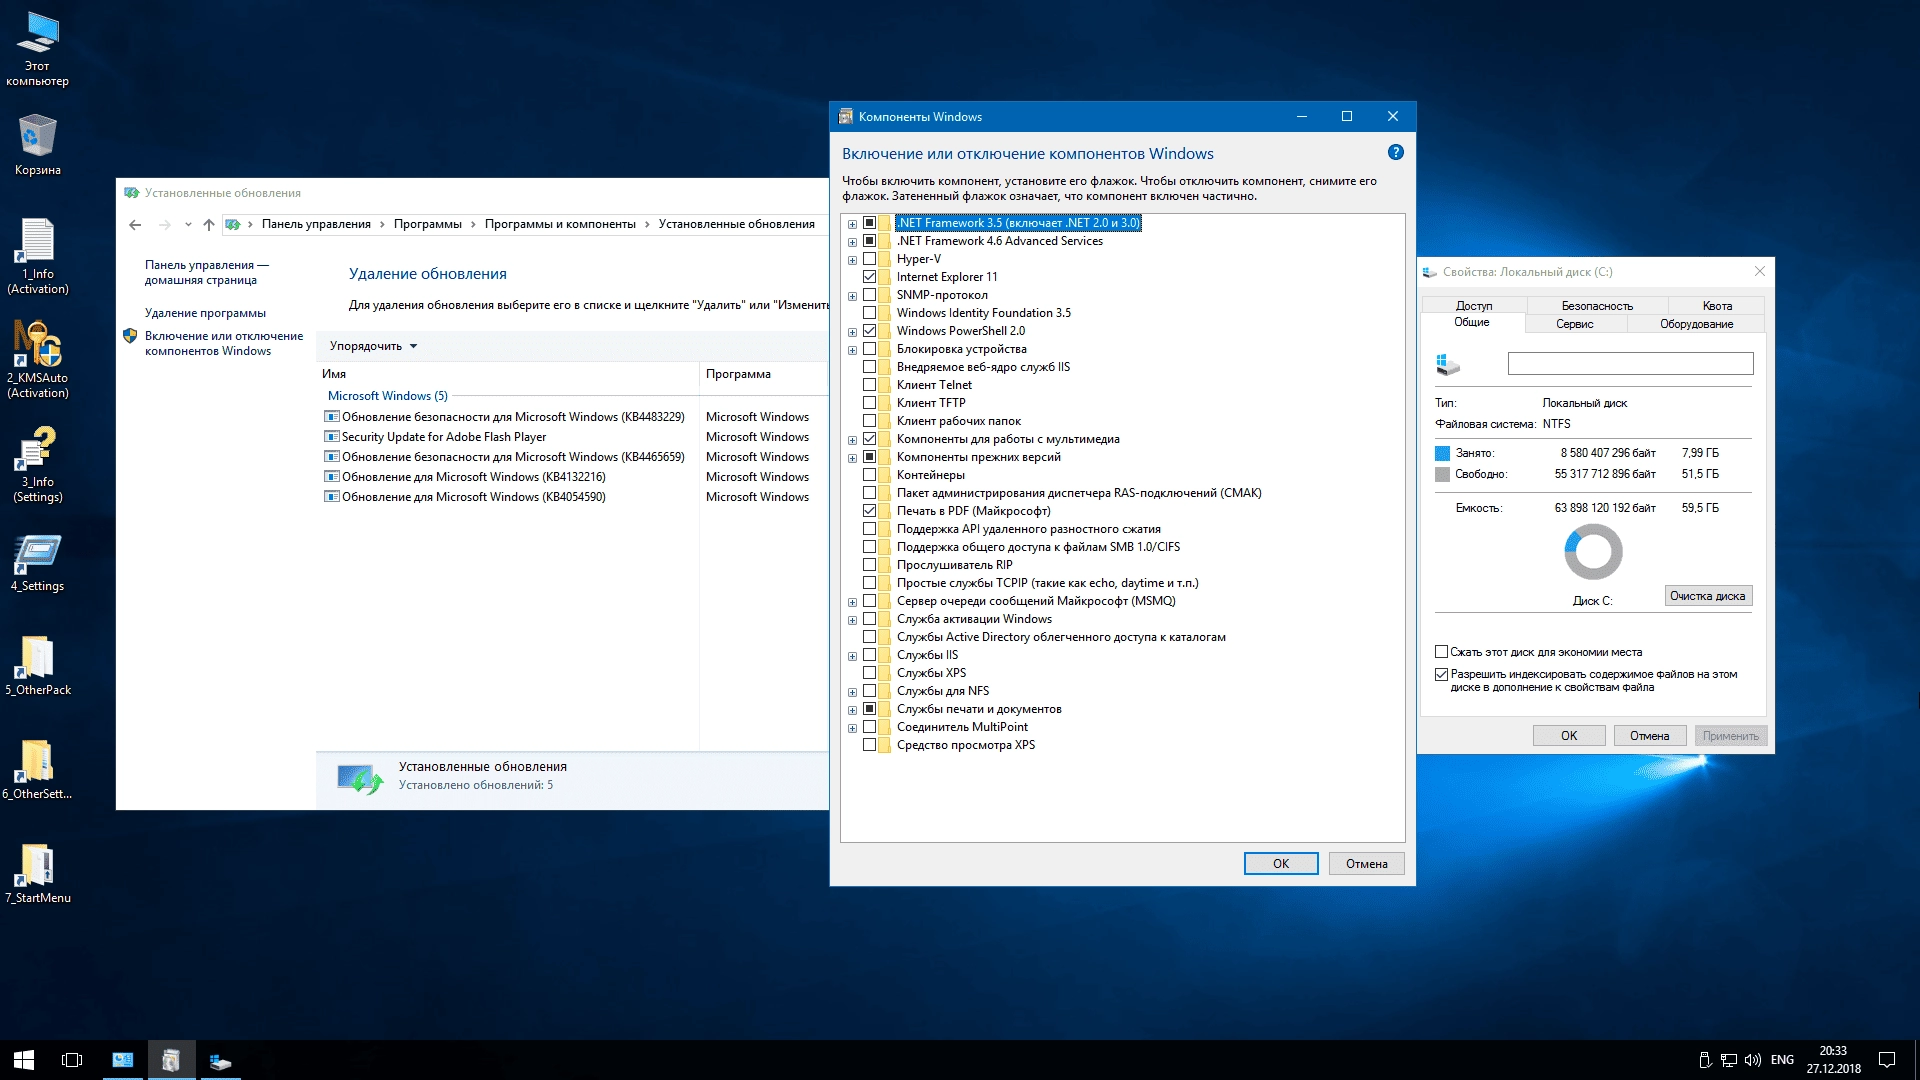The image size is (1920, 1080).
Task: Select the 3_Info (Settings) desktop icon
Action: coord(38,465)
